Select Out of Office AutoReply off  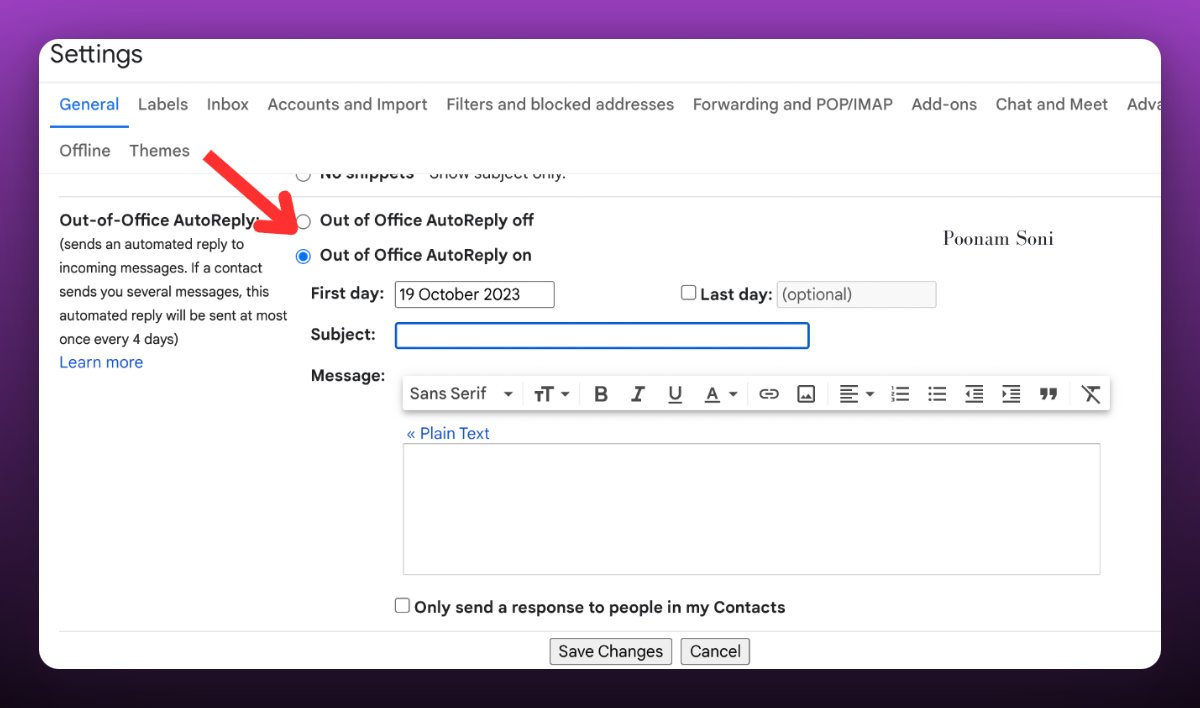tap(303, 221)
